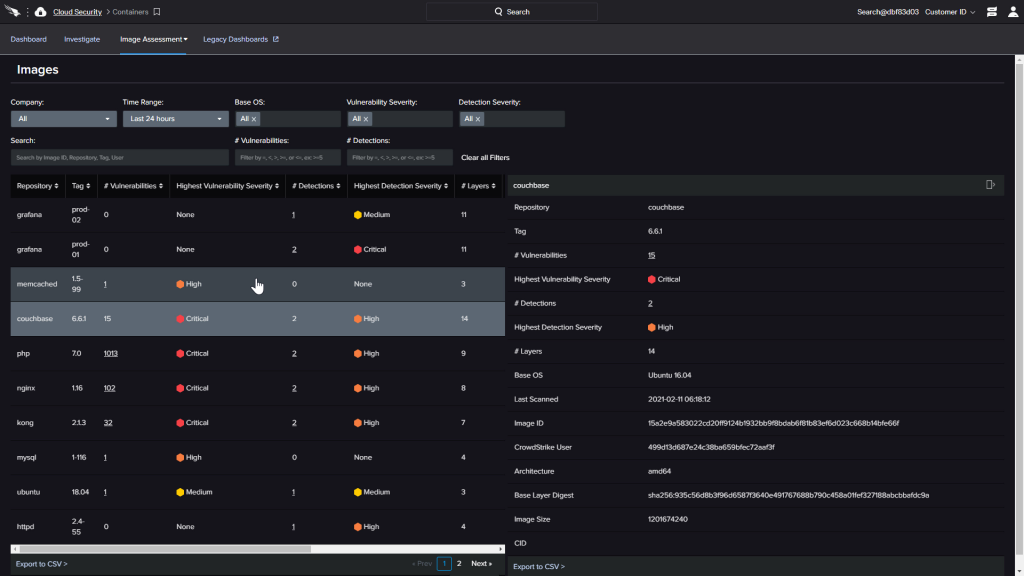The image size is (1024, 576).
Task: Open the 1013 vulnerabilities link for php
Action: [x=110, y=353]
